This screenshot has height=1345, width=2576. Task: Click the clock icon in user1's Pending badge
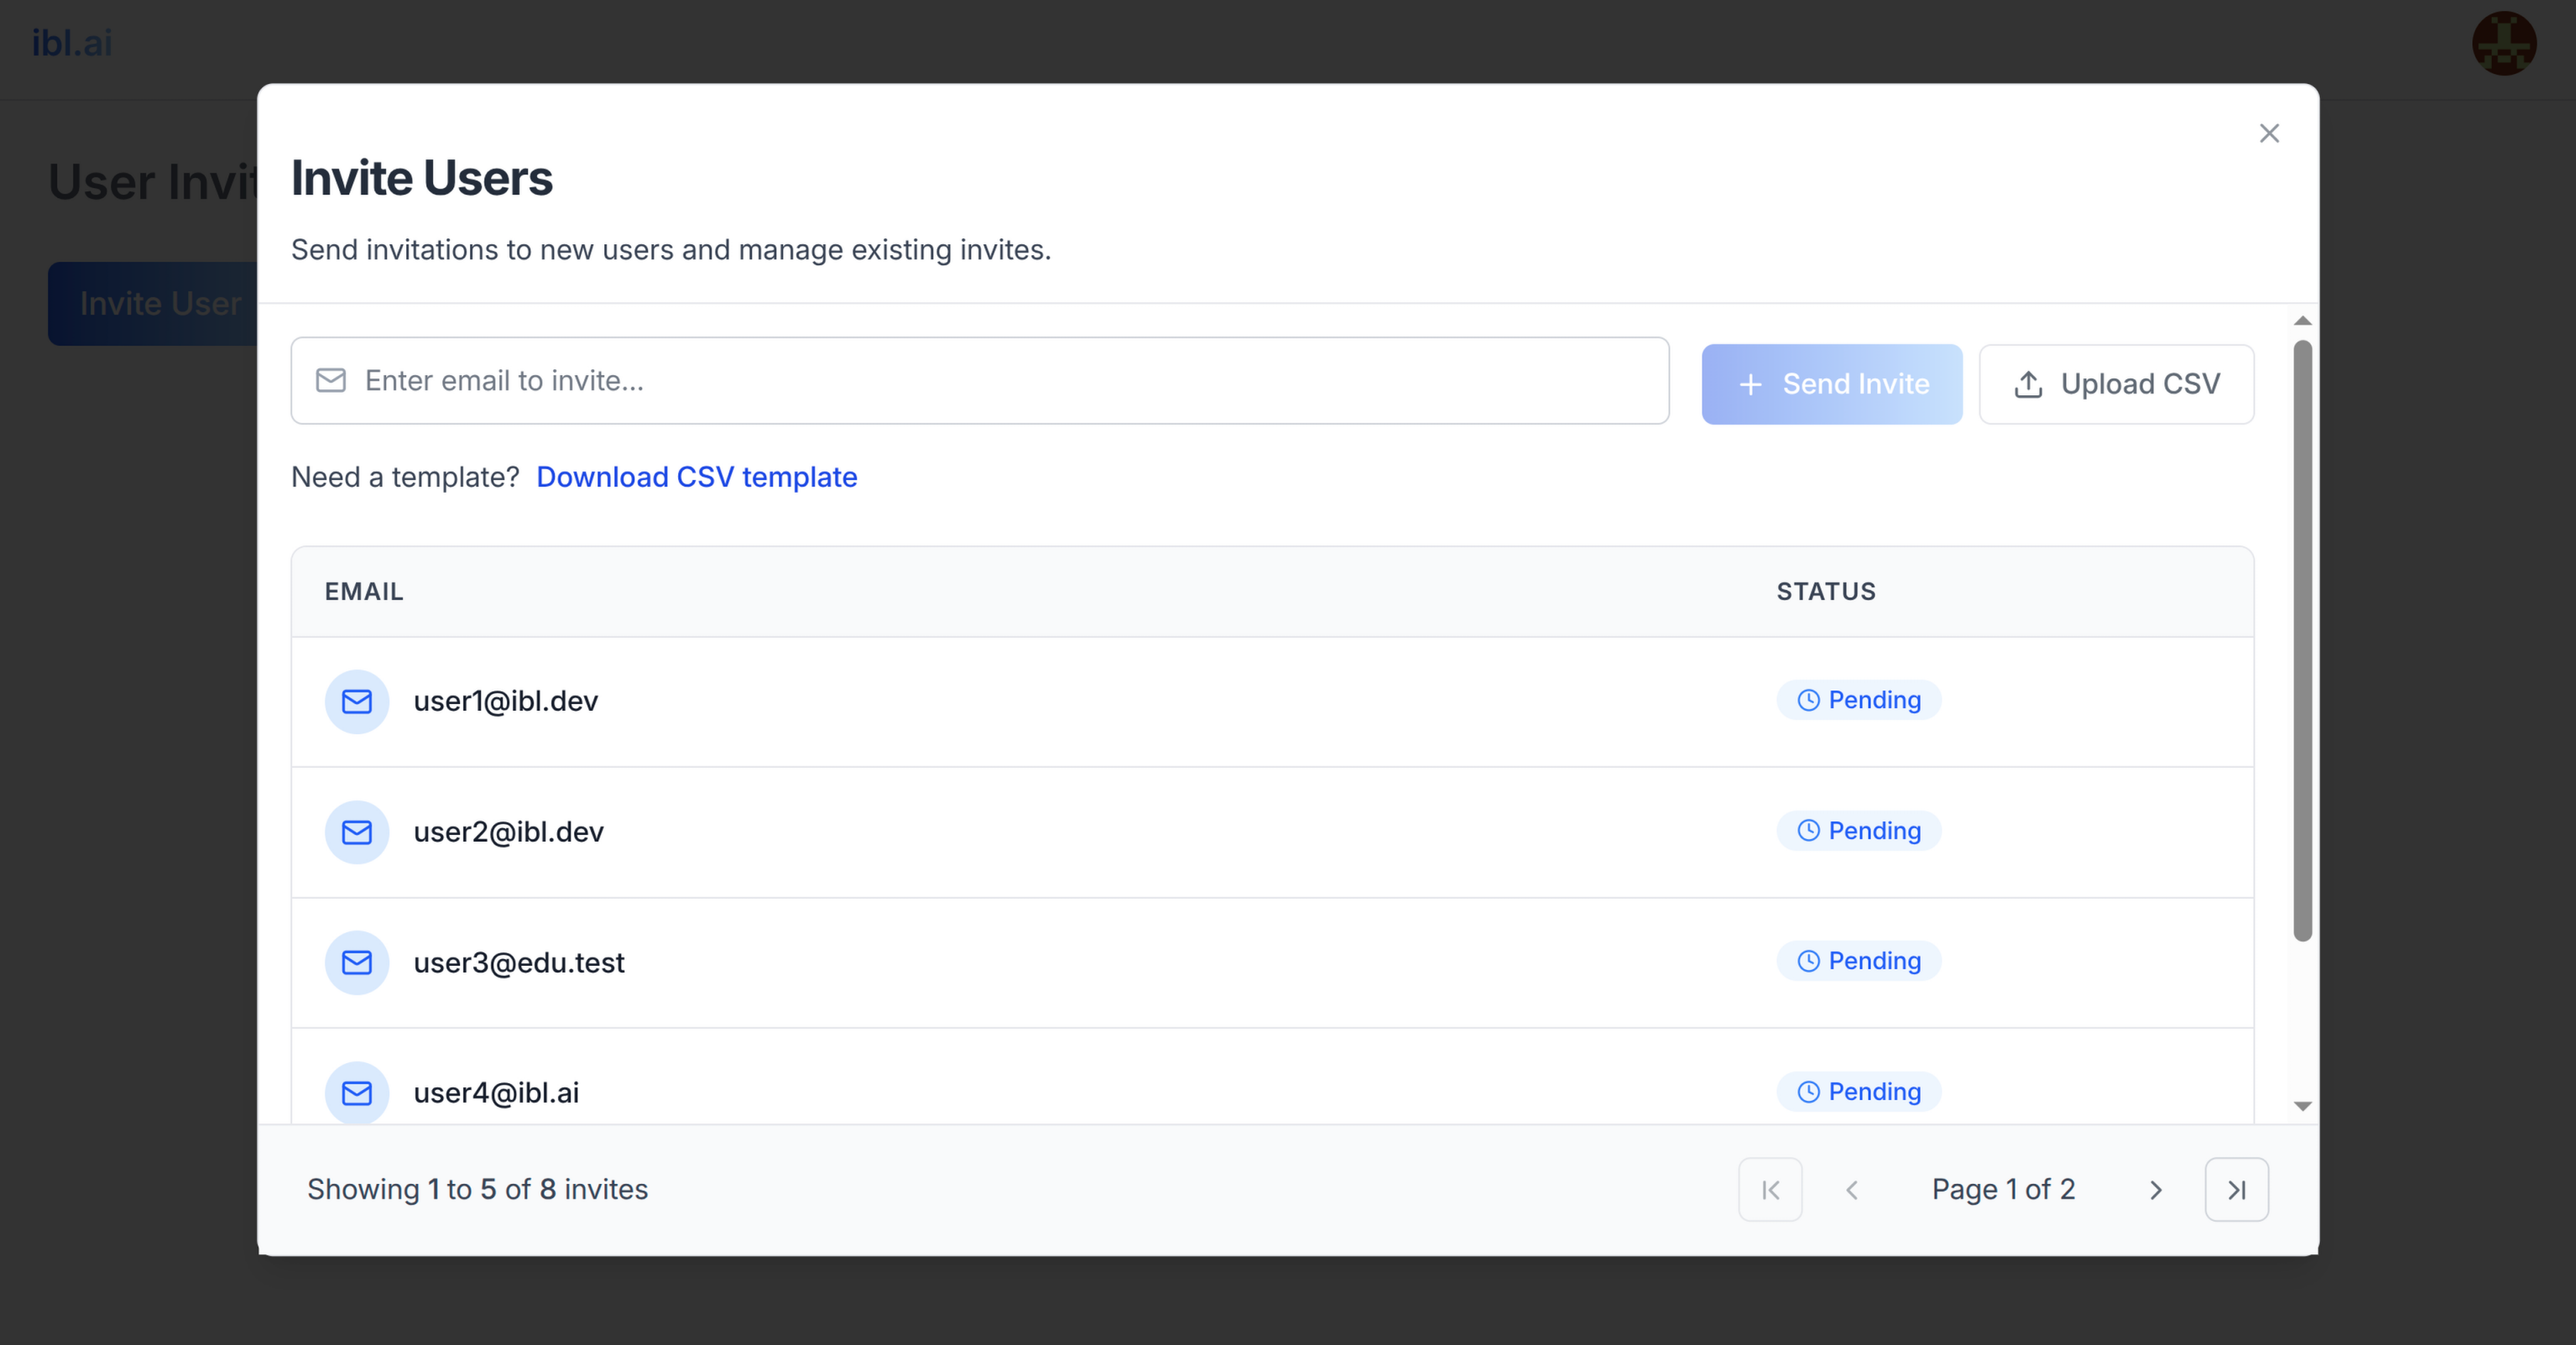pyautogui.click(x=1808, y=700)
